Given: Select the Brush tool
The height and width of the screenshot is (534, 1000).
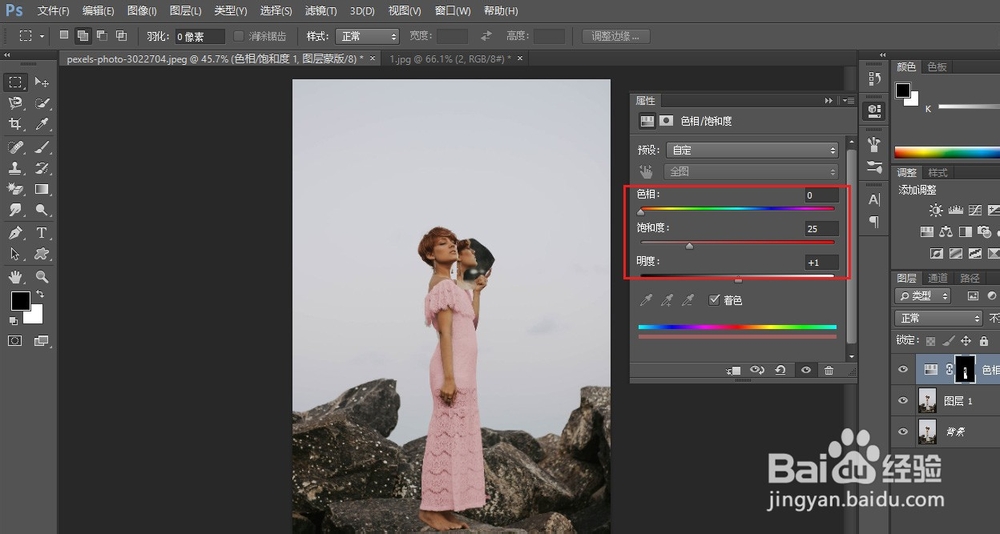Looking at the screenshot, I should [41, 147].
